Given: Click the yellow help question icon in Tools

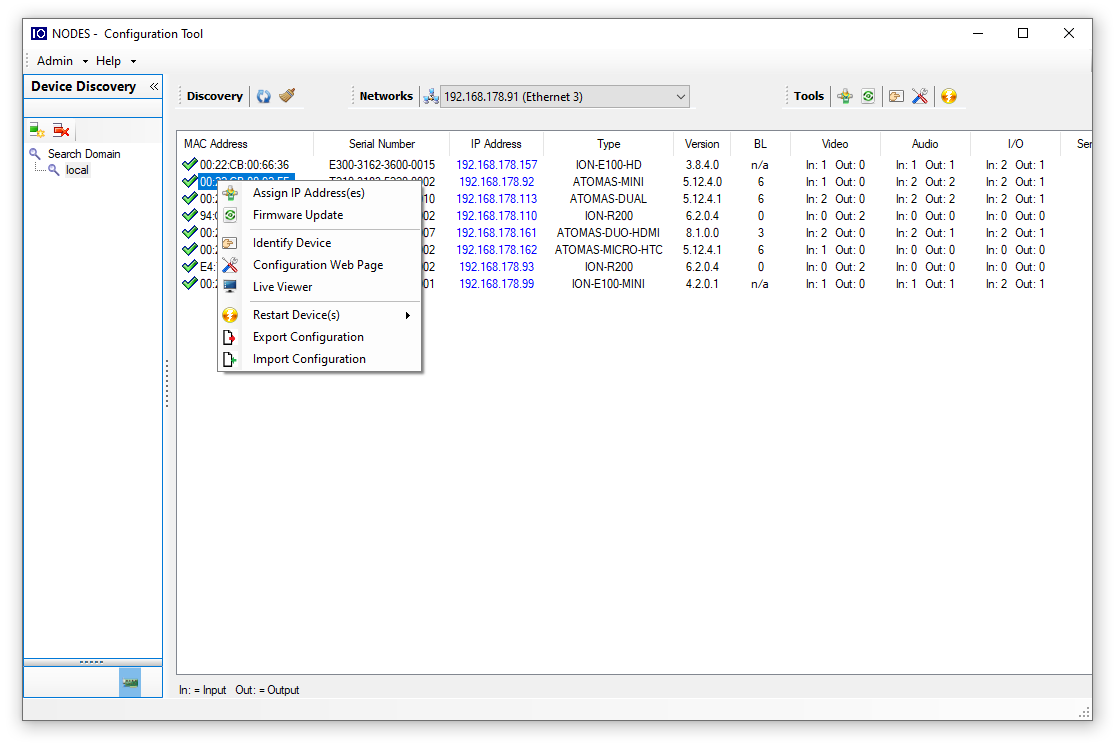Looking at the screenshot, I should 945,96.
